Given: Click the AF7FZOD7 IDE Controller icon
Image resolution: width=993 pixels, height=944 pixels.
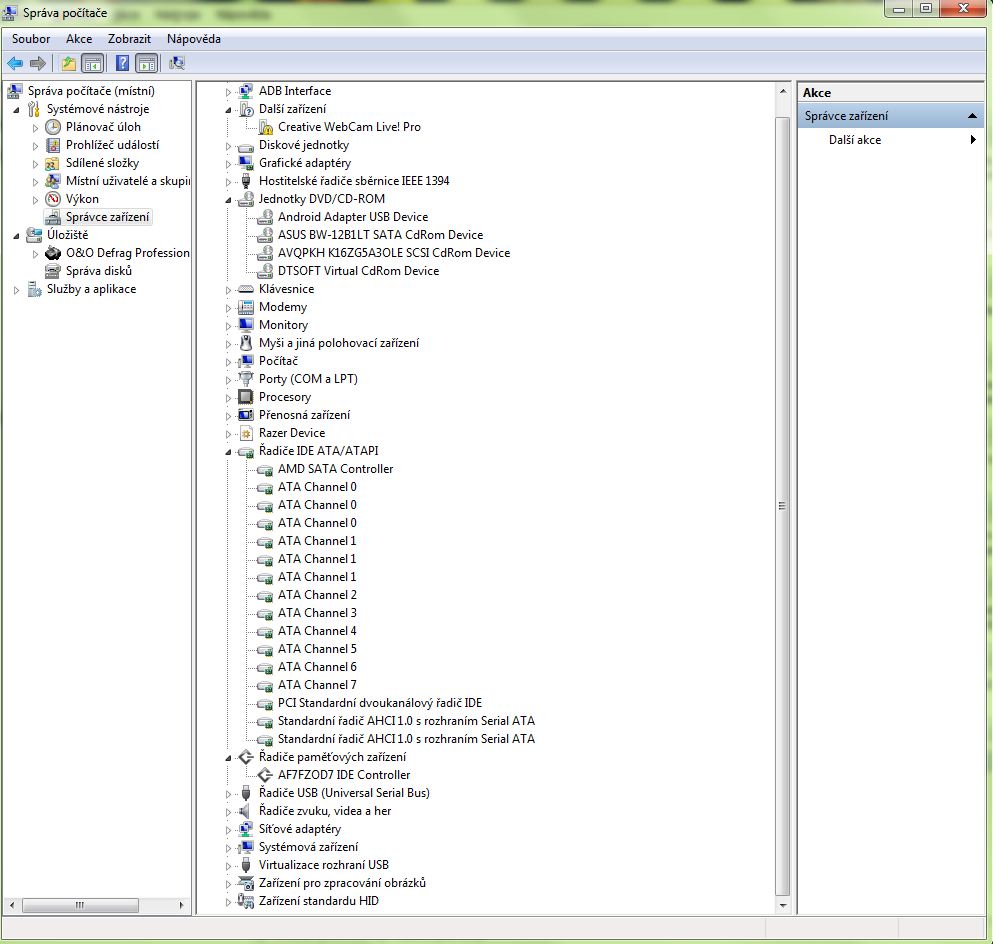Looking at the screenshot, I should (x=264, y=775).
